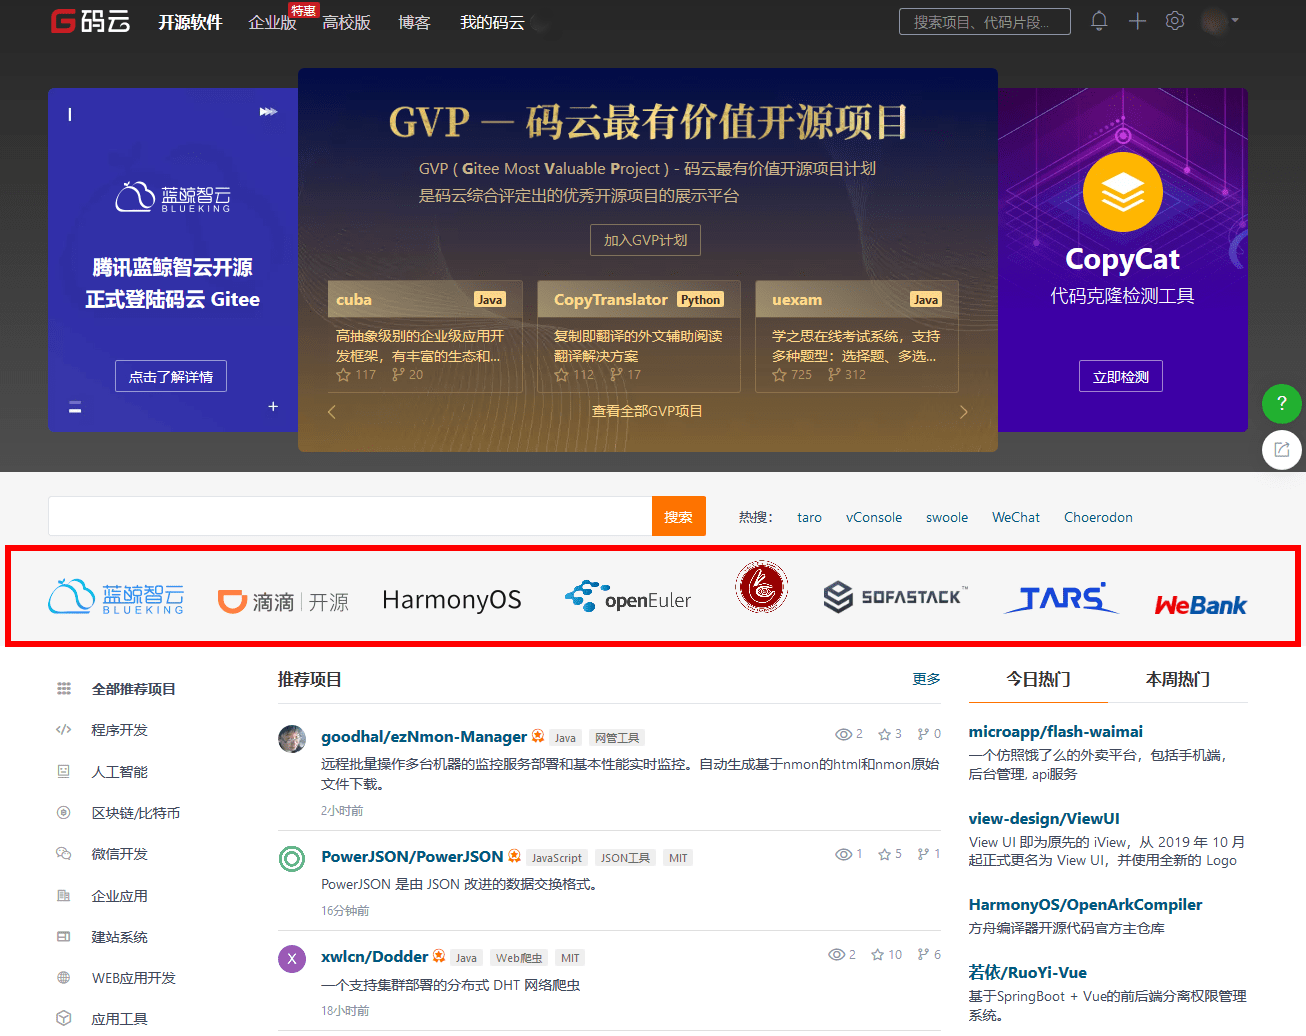
Task: Select 微信开发 category
Action: (x=119, y=854)
